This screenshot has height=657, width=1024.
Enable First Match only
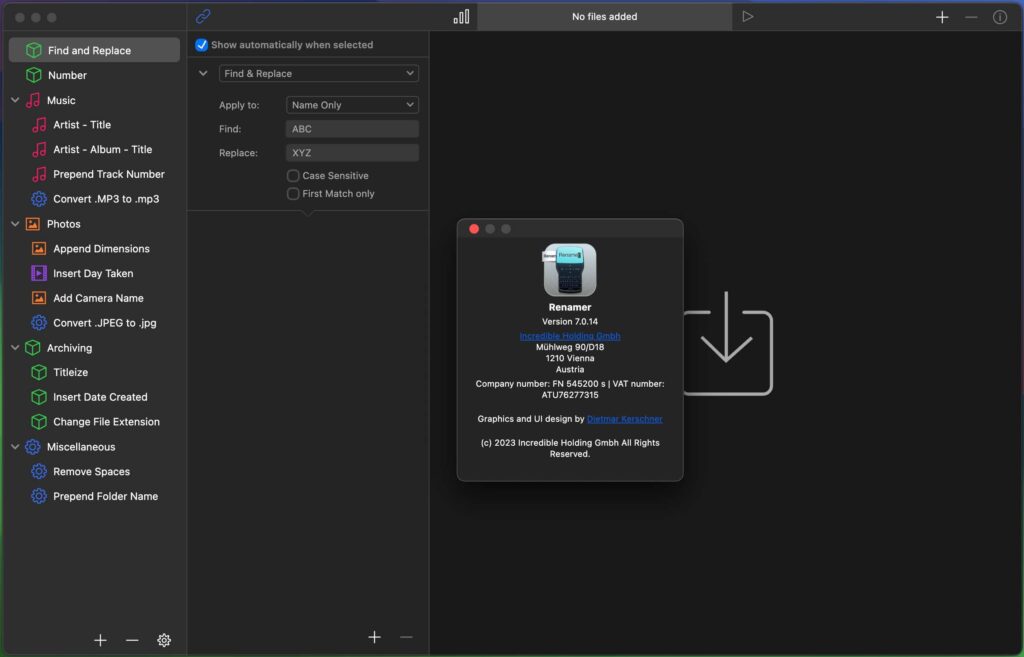(293, 193)
